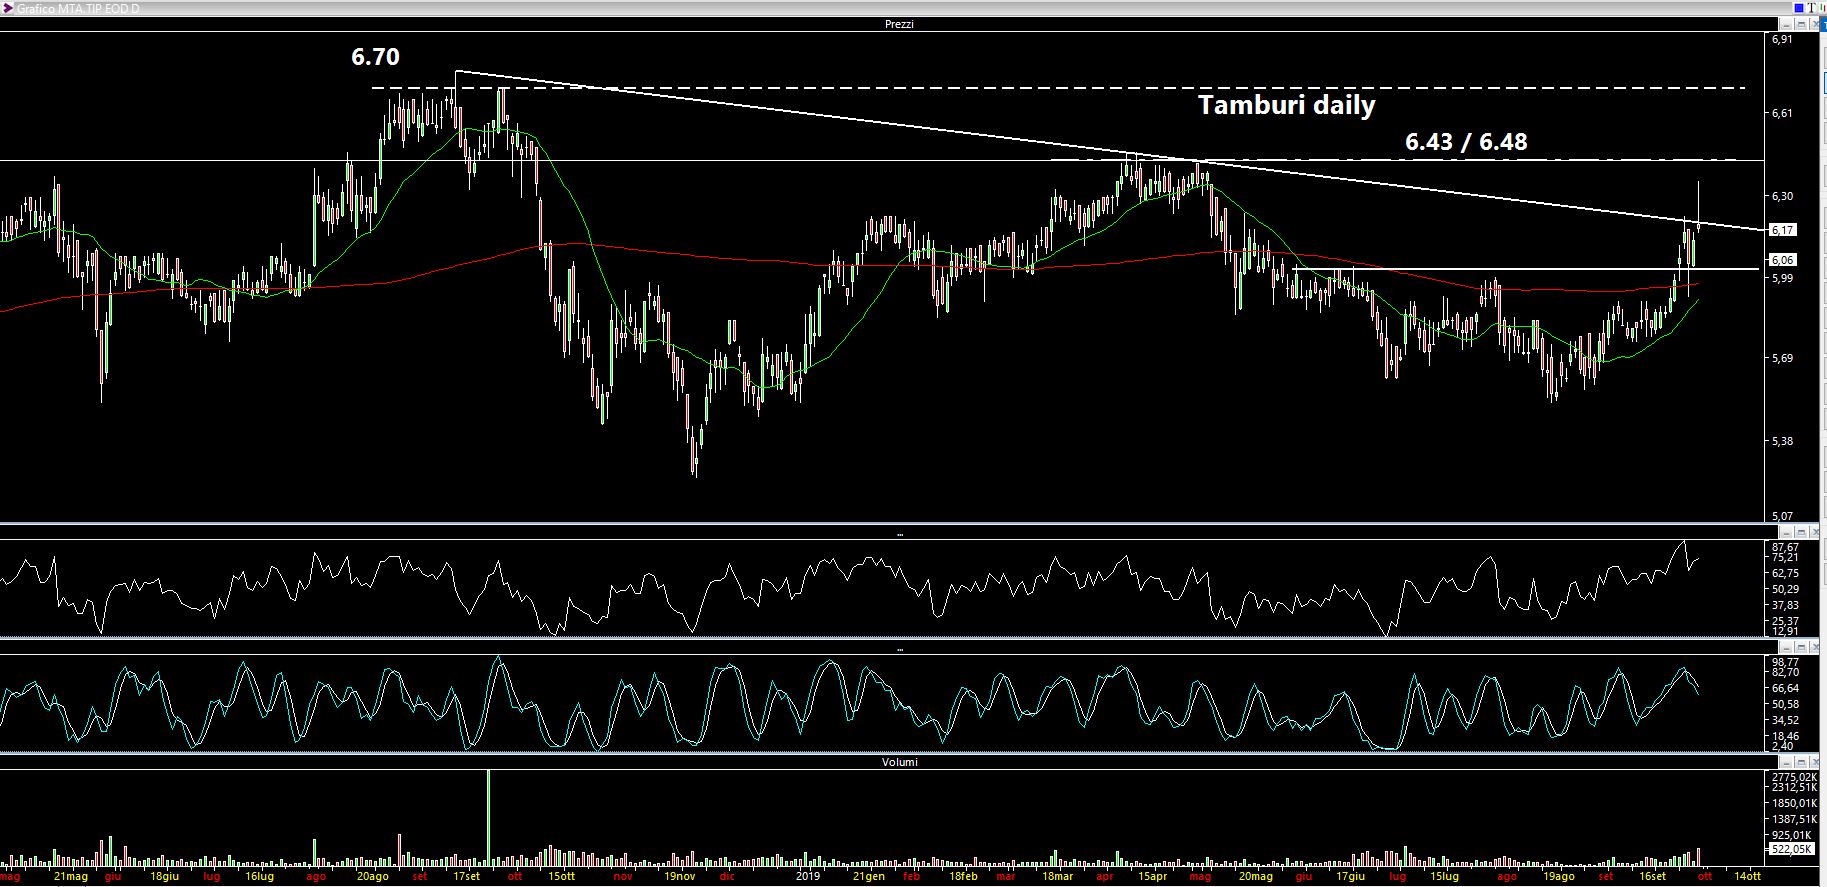Close the oscillator panel with 87,67 scale
This screenshot has width=1827, height=887.
coord(1815,532)
